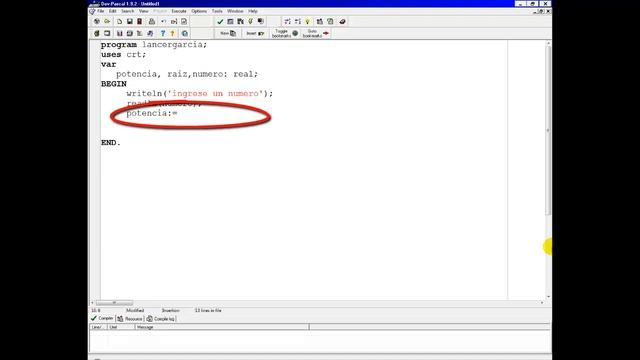Click the red book icon in the top toolbar
This screenshot has height=360, width=640.
(140, 21)
